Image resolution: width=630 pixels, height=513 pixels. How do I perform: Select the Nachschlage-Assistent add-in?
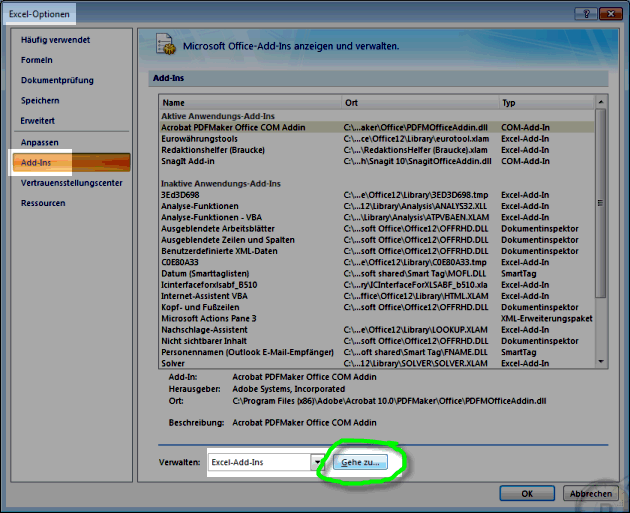pyautogui.click(x=376, y=330)
